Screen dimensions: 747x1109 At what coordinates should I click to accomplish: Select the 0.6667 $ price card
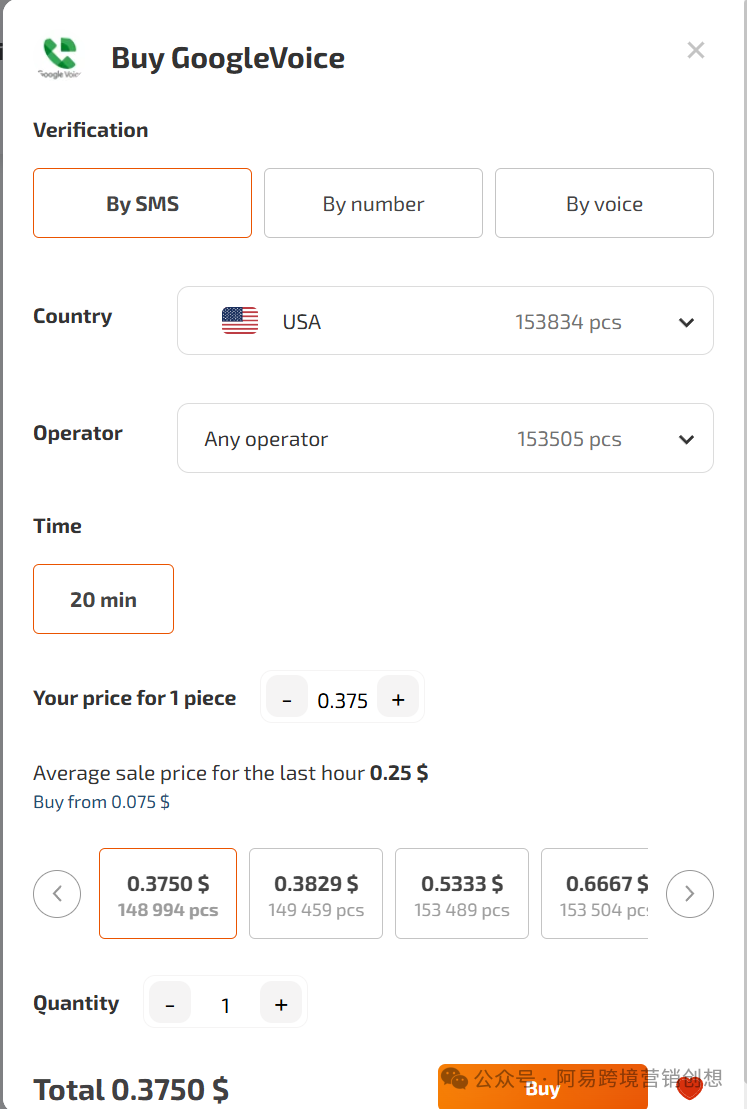tap(595, 894)
